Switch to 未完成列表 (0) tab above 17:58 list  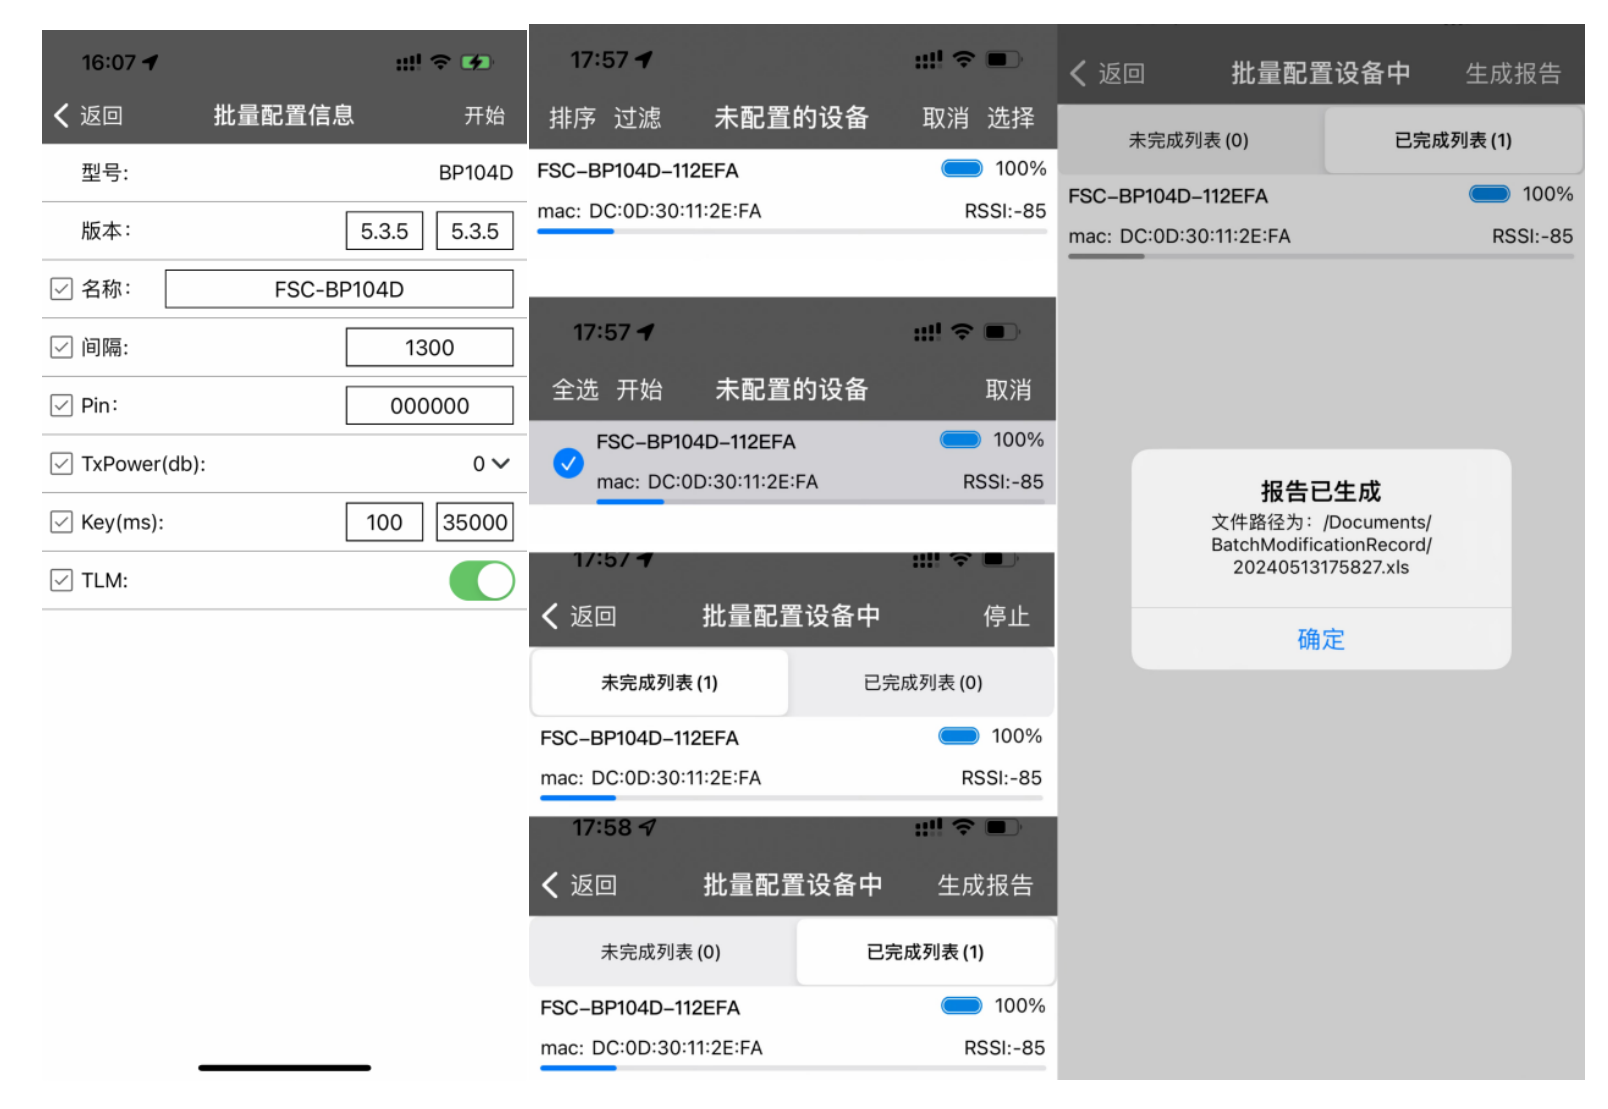point(660,952)
